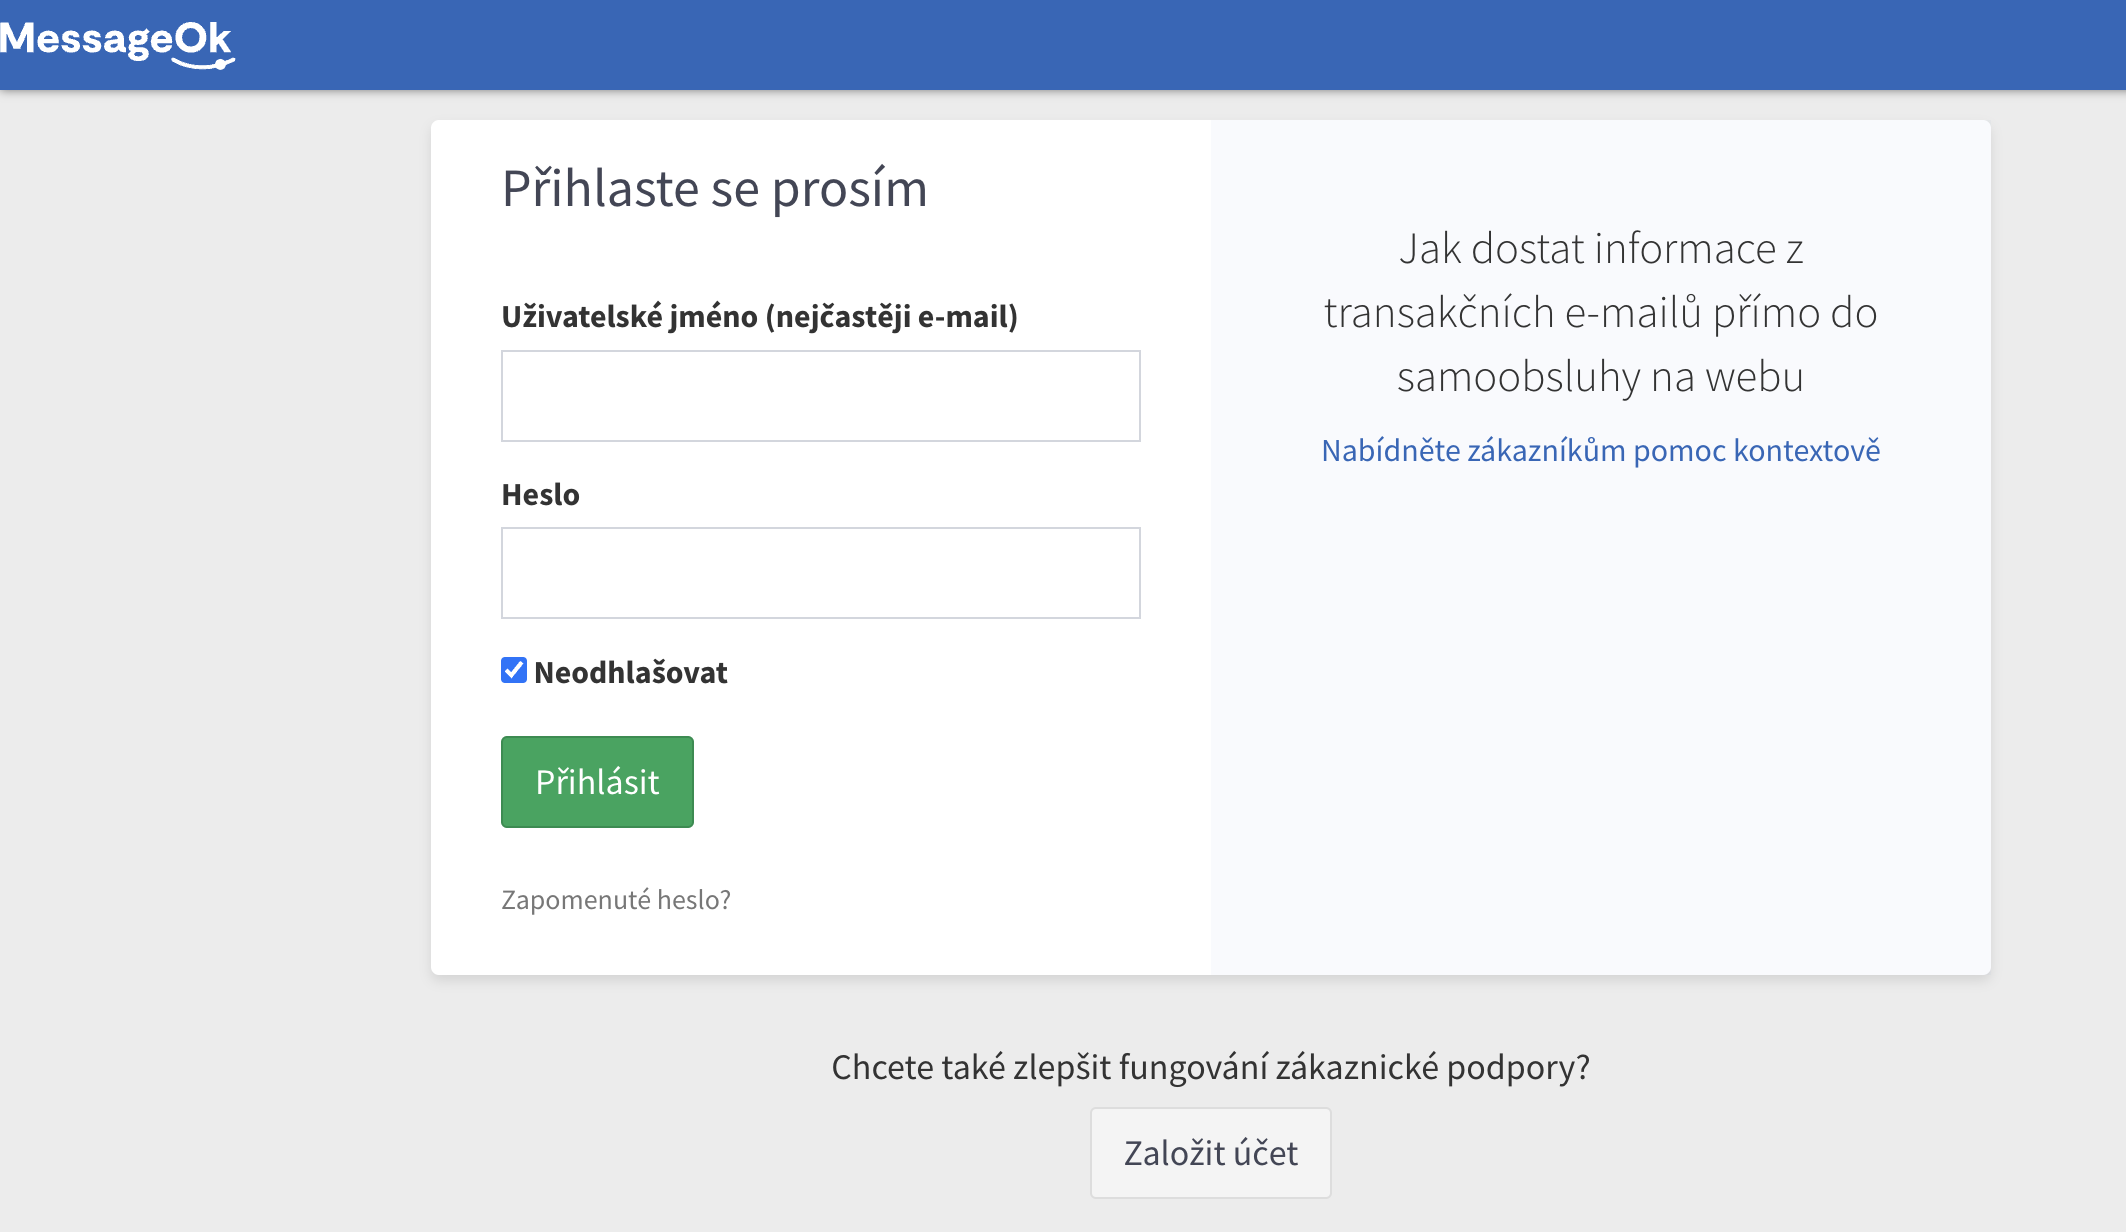
Task: Focus the Heslo password field
Action: coord(820,573)
